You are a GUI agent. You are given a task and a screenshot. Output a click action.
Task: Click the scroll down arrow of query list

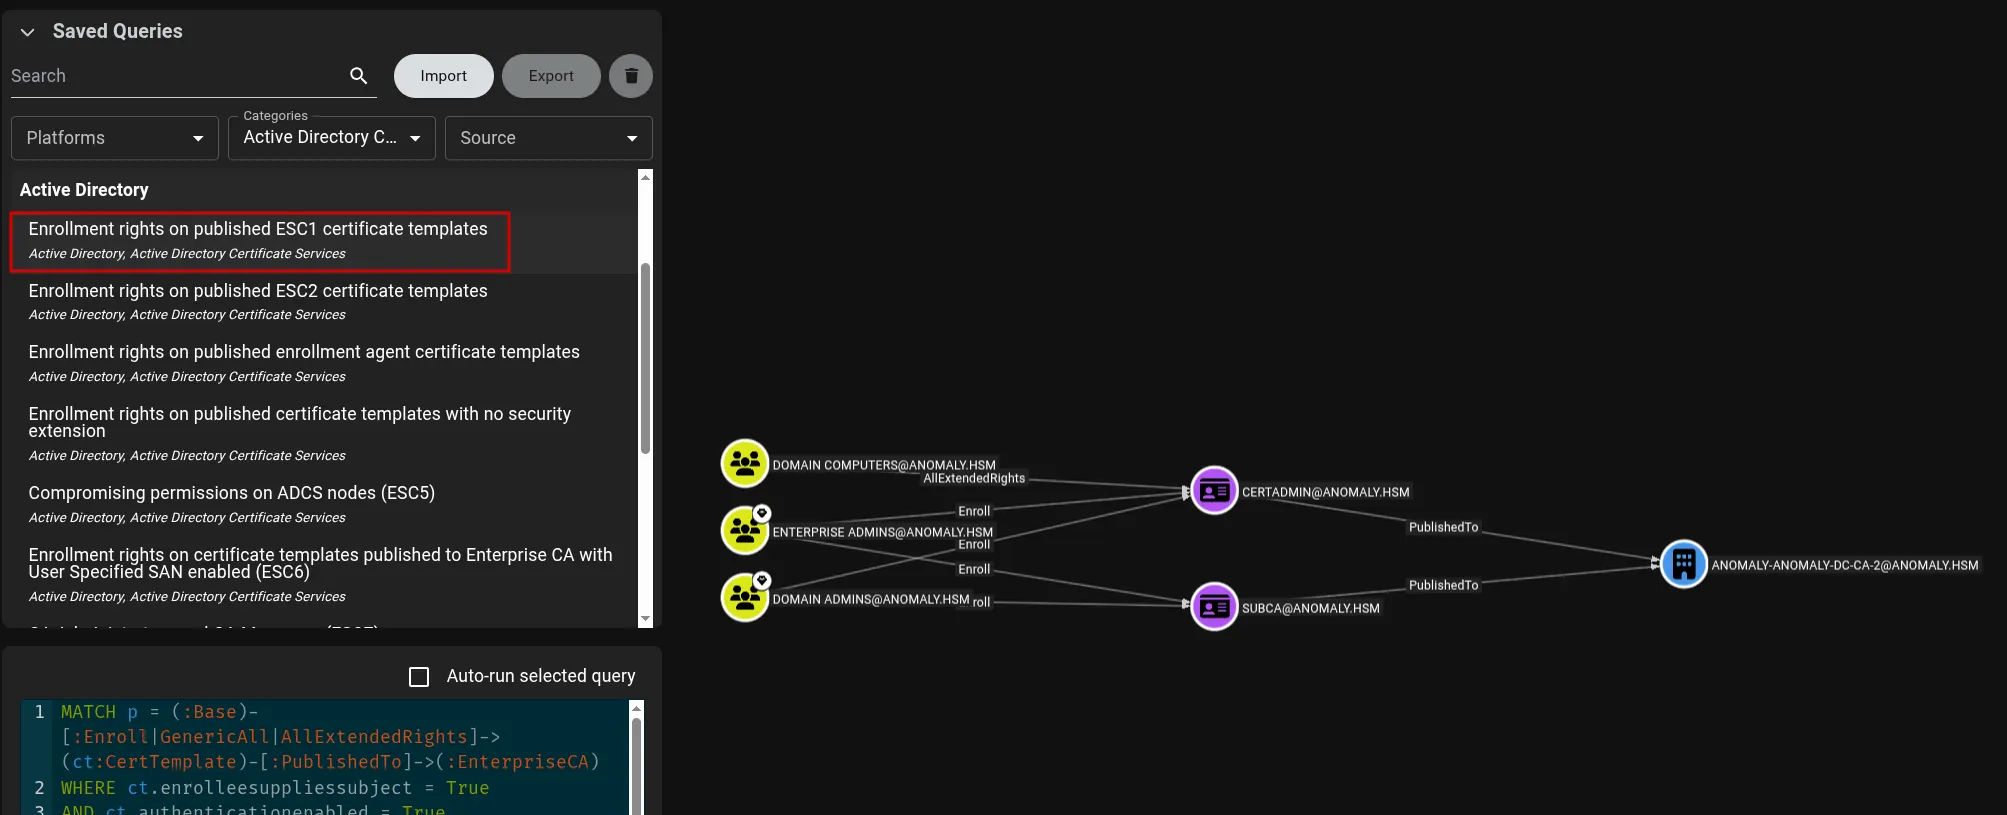click(645, 619)
